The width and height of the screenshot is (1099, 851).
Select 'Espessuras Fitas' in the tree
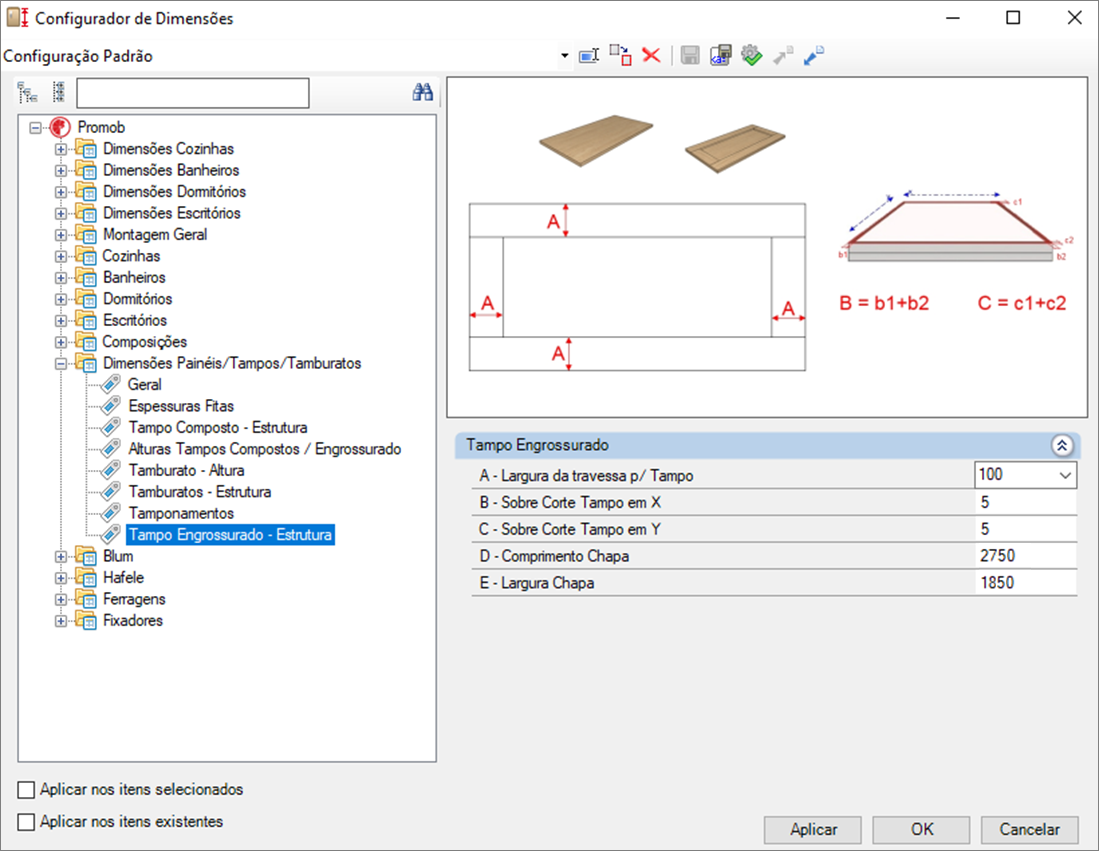coord(180,406)
